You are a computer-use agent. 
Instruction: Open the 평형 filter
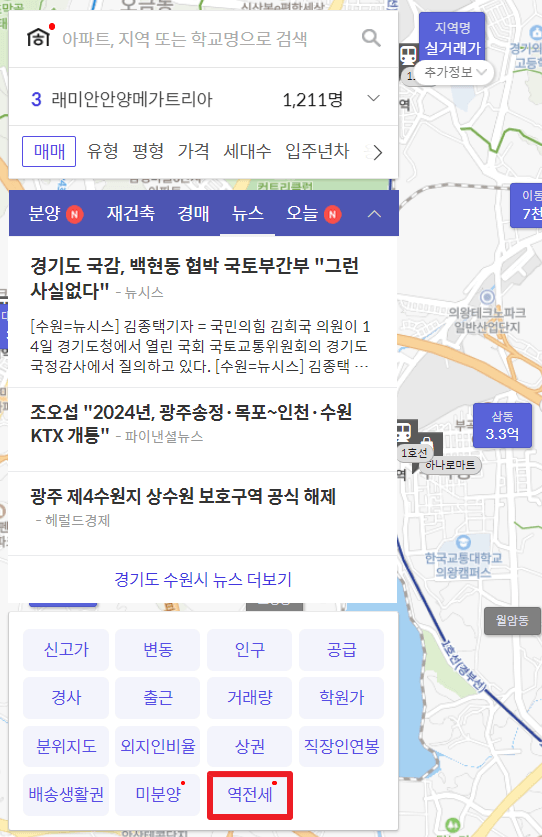[148, 152]
